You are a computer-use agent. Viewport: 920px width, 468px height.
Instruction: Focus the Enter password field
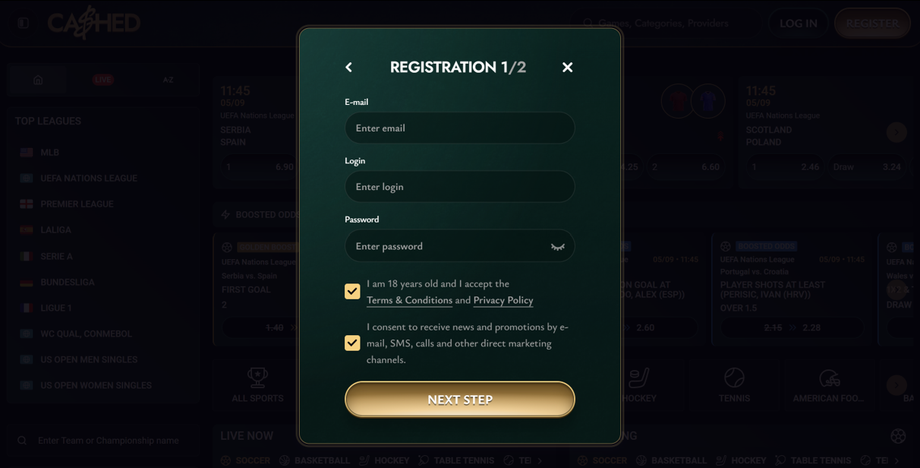[x=459, y=246]
